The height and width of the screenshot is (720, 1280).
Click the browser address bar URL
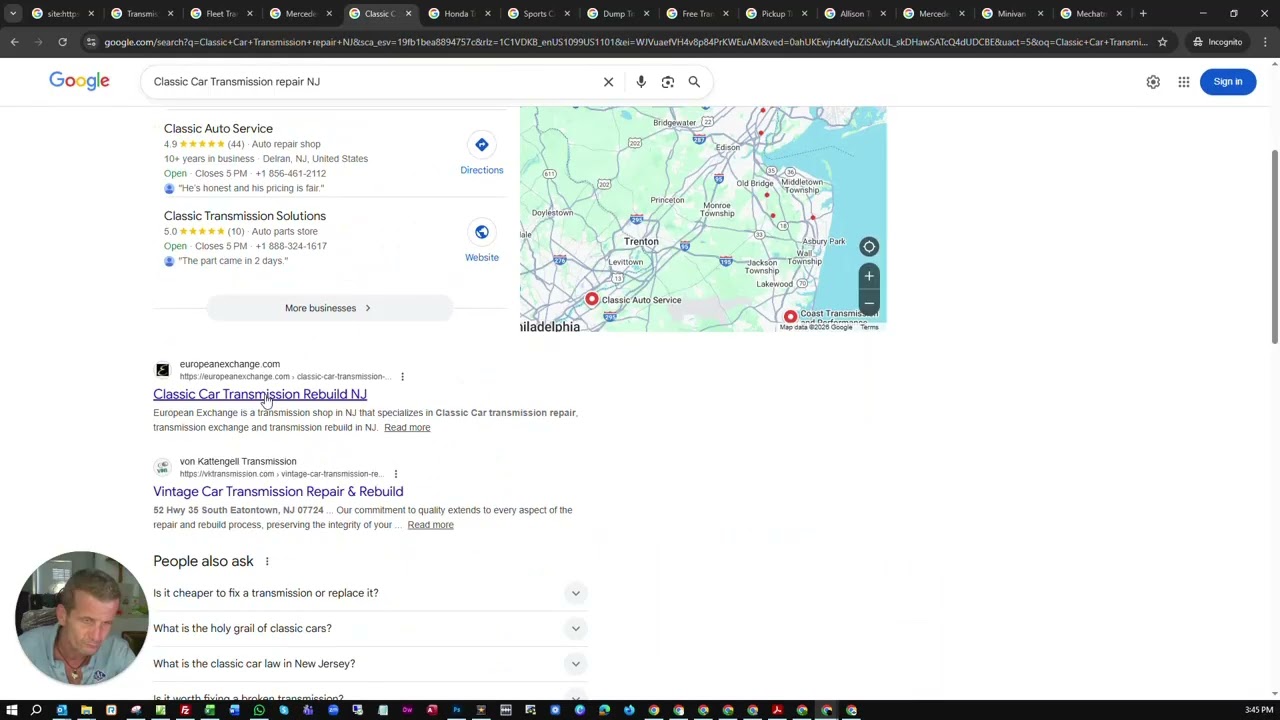click(x=625, y=42)
